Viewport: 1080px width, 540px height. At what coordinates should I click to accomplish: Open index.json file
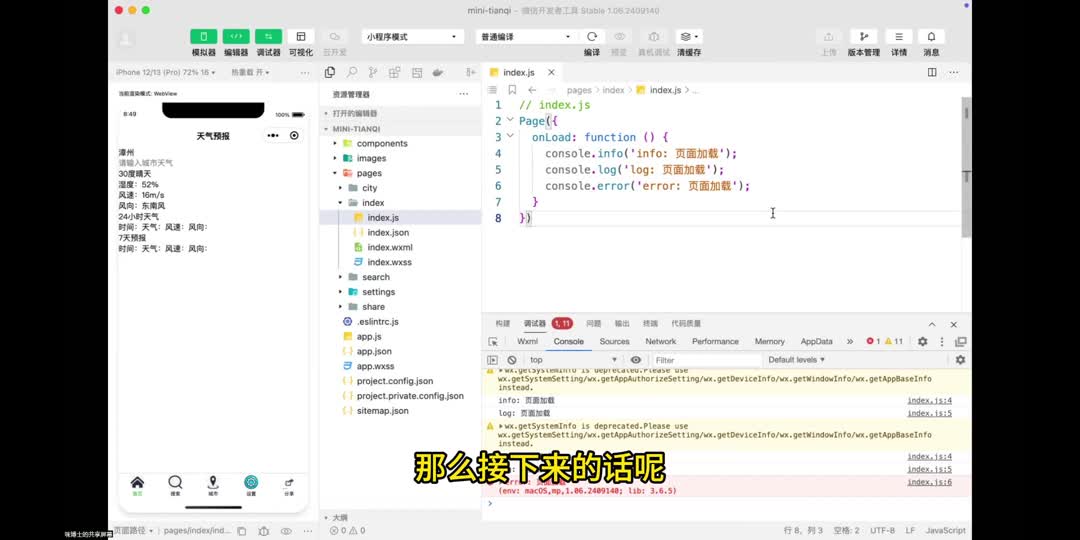pos(400,232)
